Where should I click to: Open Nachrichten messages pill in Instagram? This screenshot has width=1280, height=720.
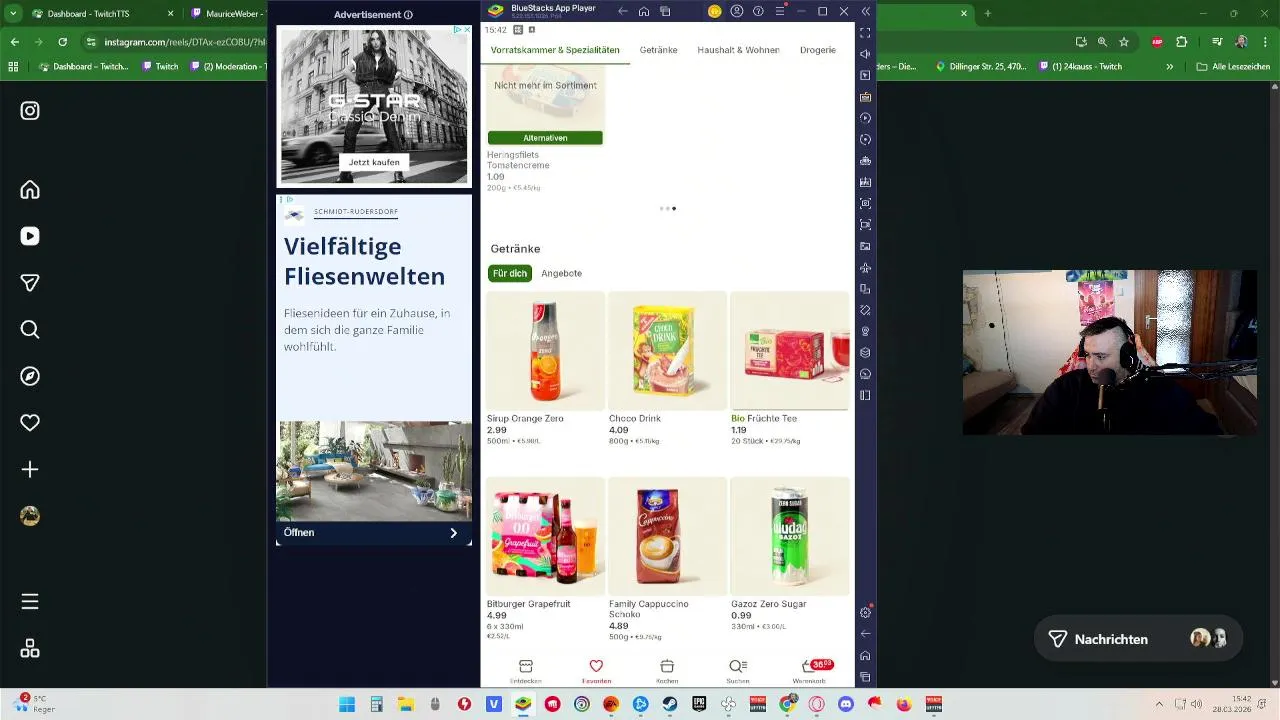tap(1138, 639)
